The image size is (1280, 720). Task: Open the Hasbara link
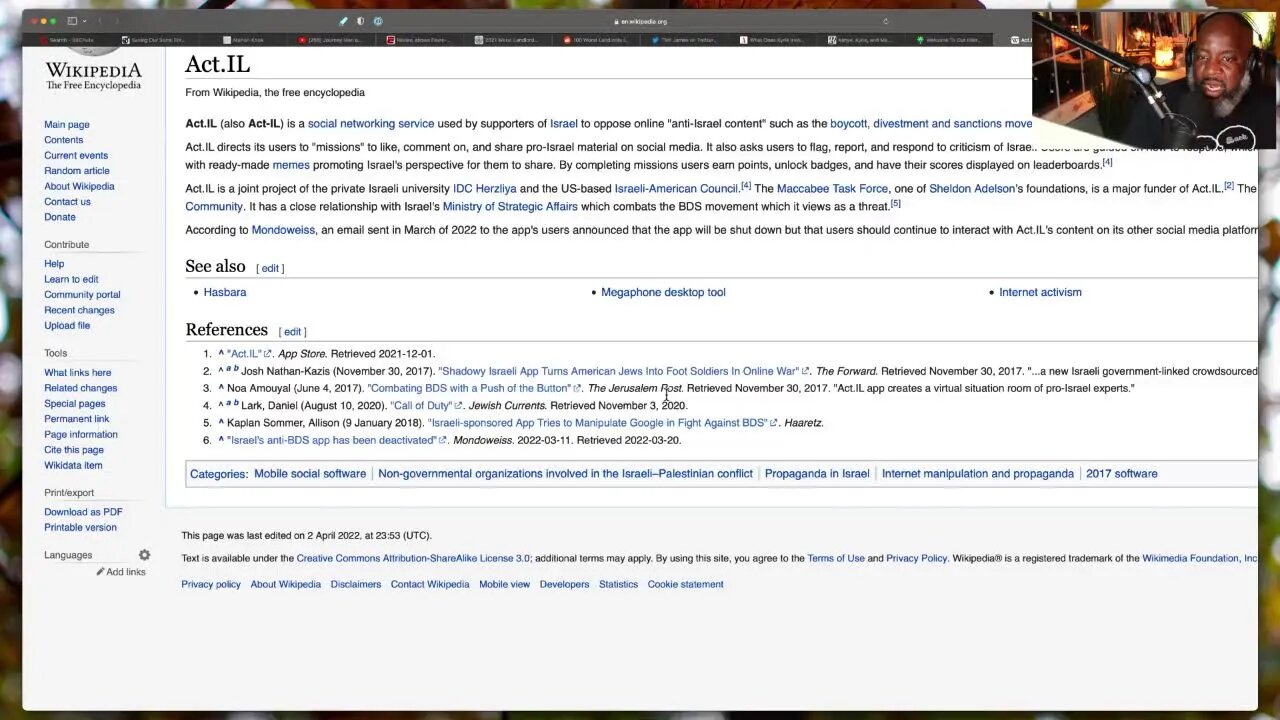coord(224,292)
